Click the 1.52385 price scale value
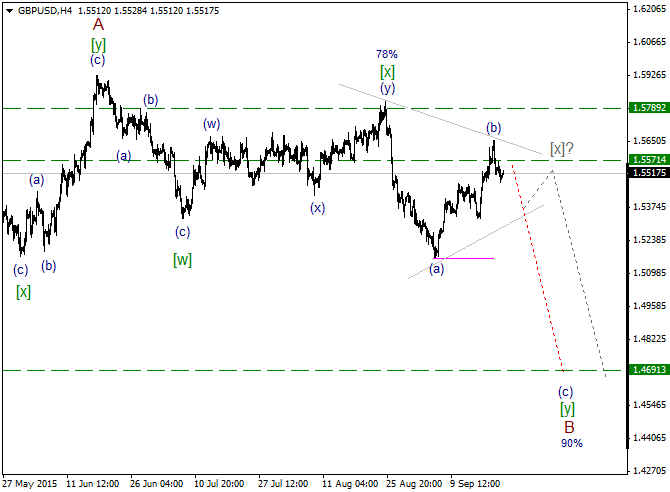The image size is (670, 492). pyautogui.click(x=649, y=239)
